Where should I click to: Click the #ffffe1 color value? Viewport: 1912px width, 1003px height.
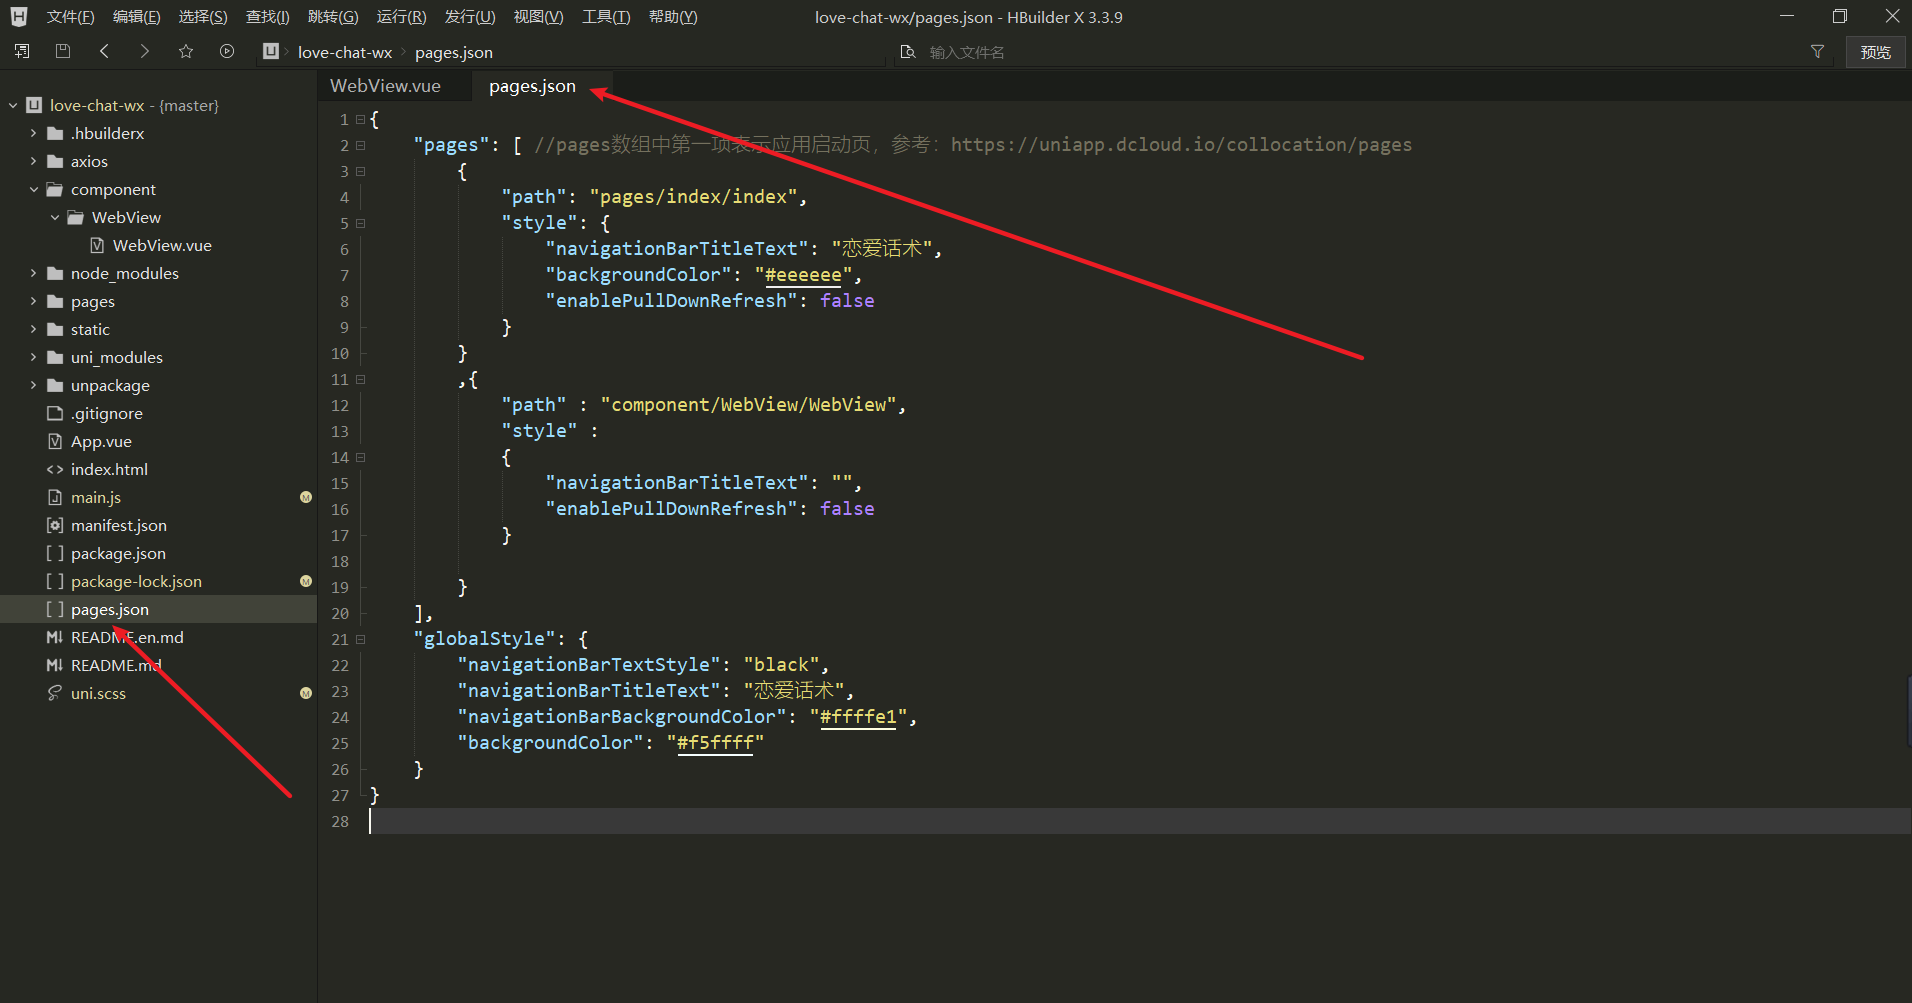[858, 717]
